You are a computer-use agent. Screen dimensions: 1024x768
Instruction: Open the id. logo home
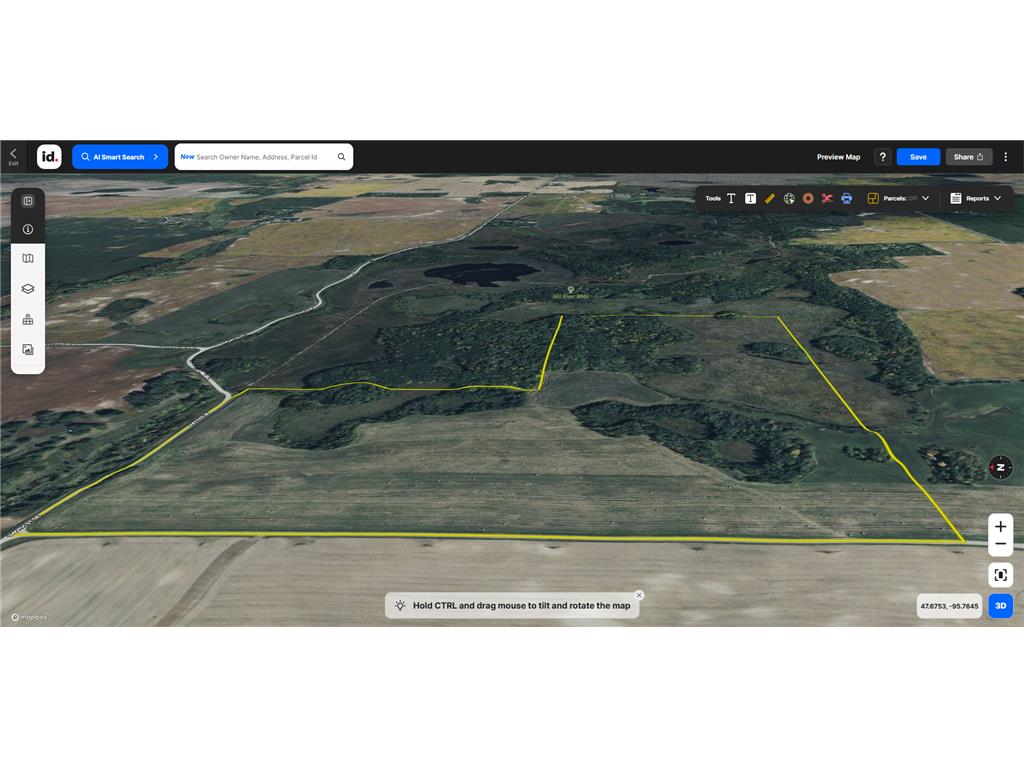[49, 157]
